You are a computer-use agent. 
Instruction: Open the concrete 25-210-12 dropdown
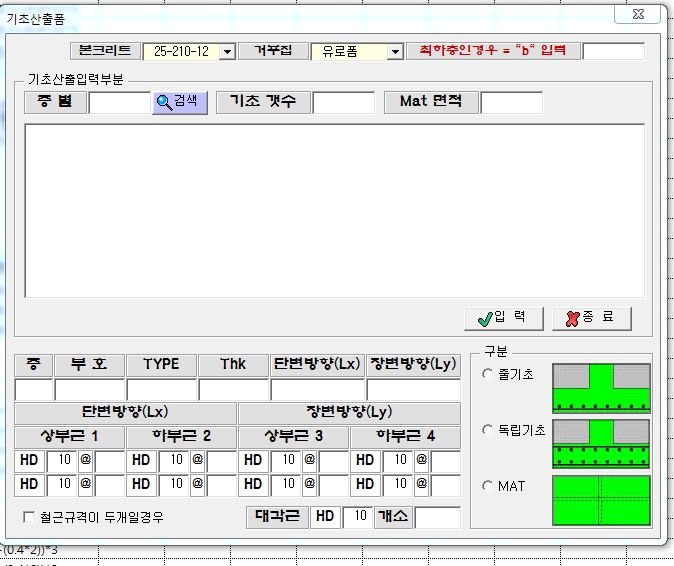click(227, 52)
